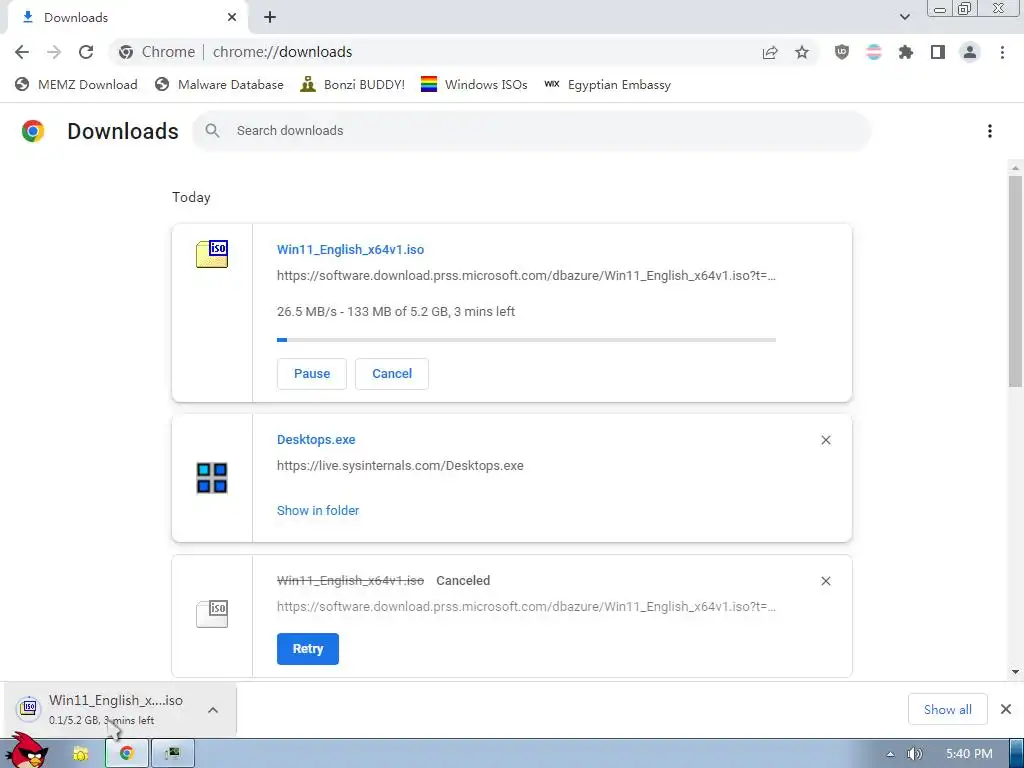The height and width of the screenshot is (768, 1024).
Task: Click the page vertical scrollbar thumb
Action: click(x=1015, y=281)
